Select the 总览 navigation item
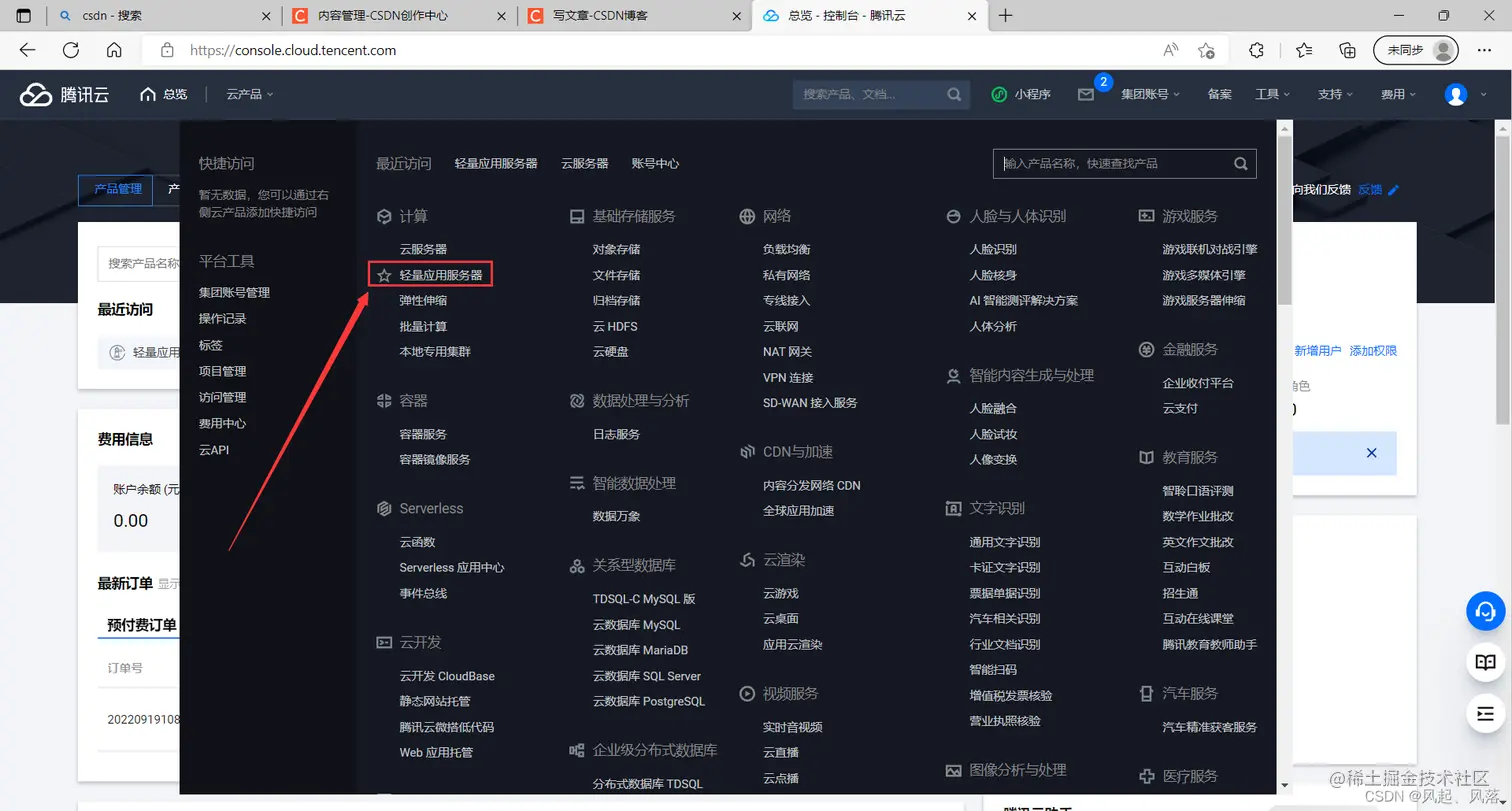 (170, 94)
